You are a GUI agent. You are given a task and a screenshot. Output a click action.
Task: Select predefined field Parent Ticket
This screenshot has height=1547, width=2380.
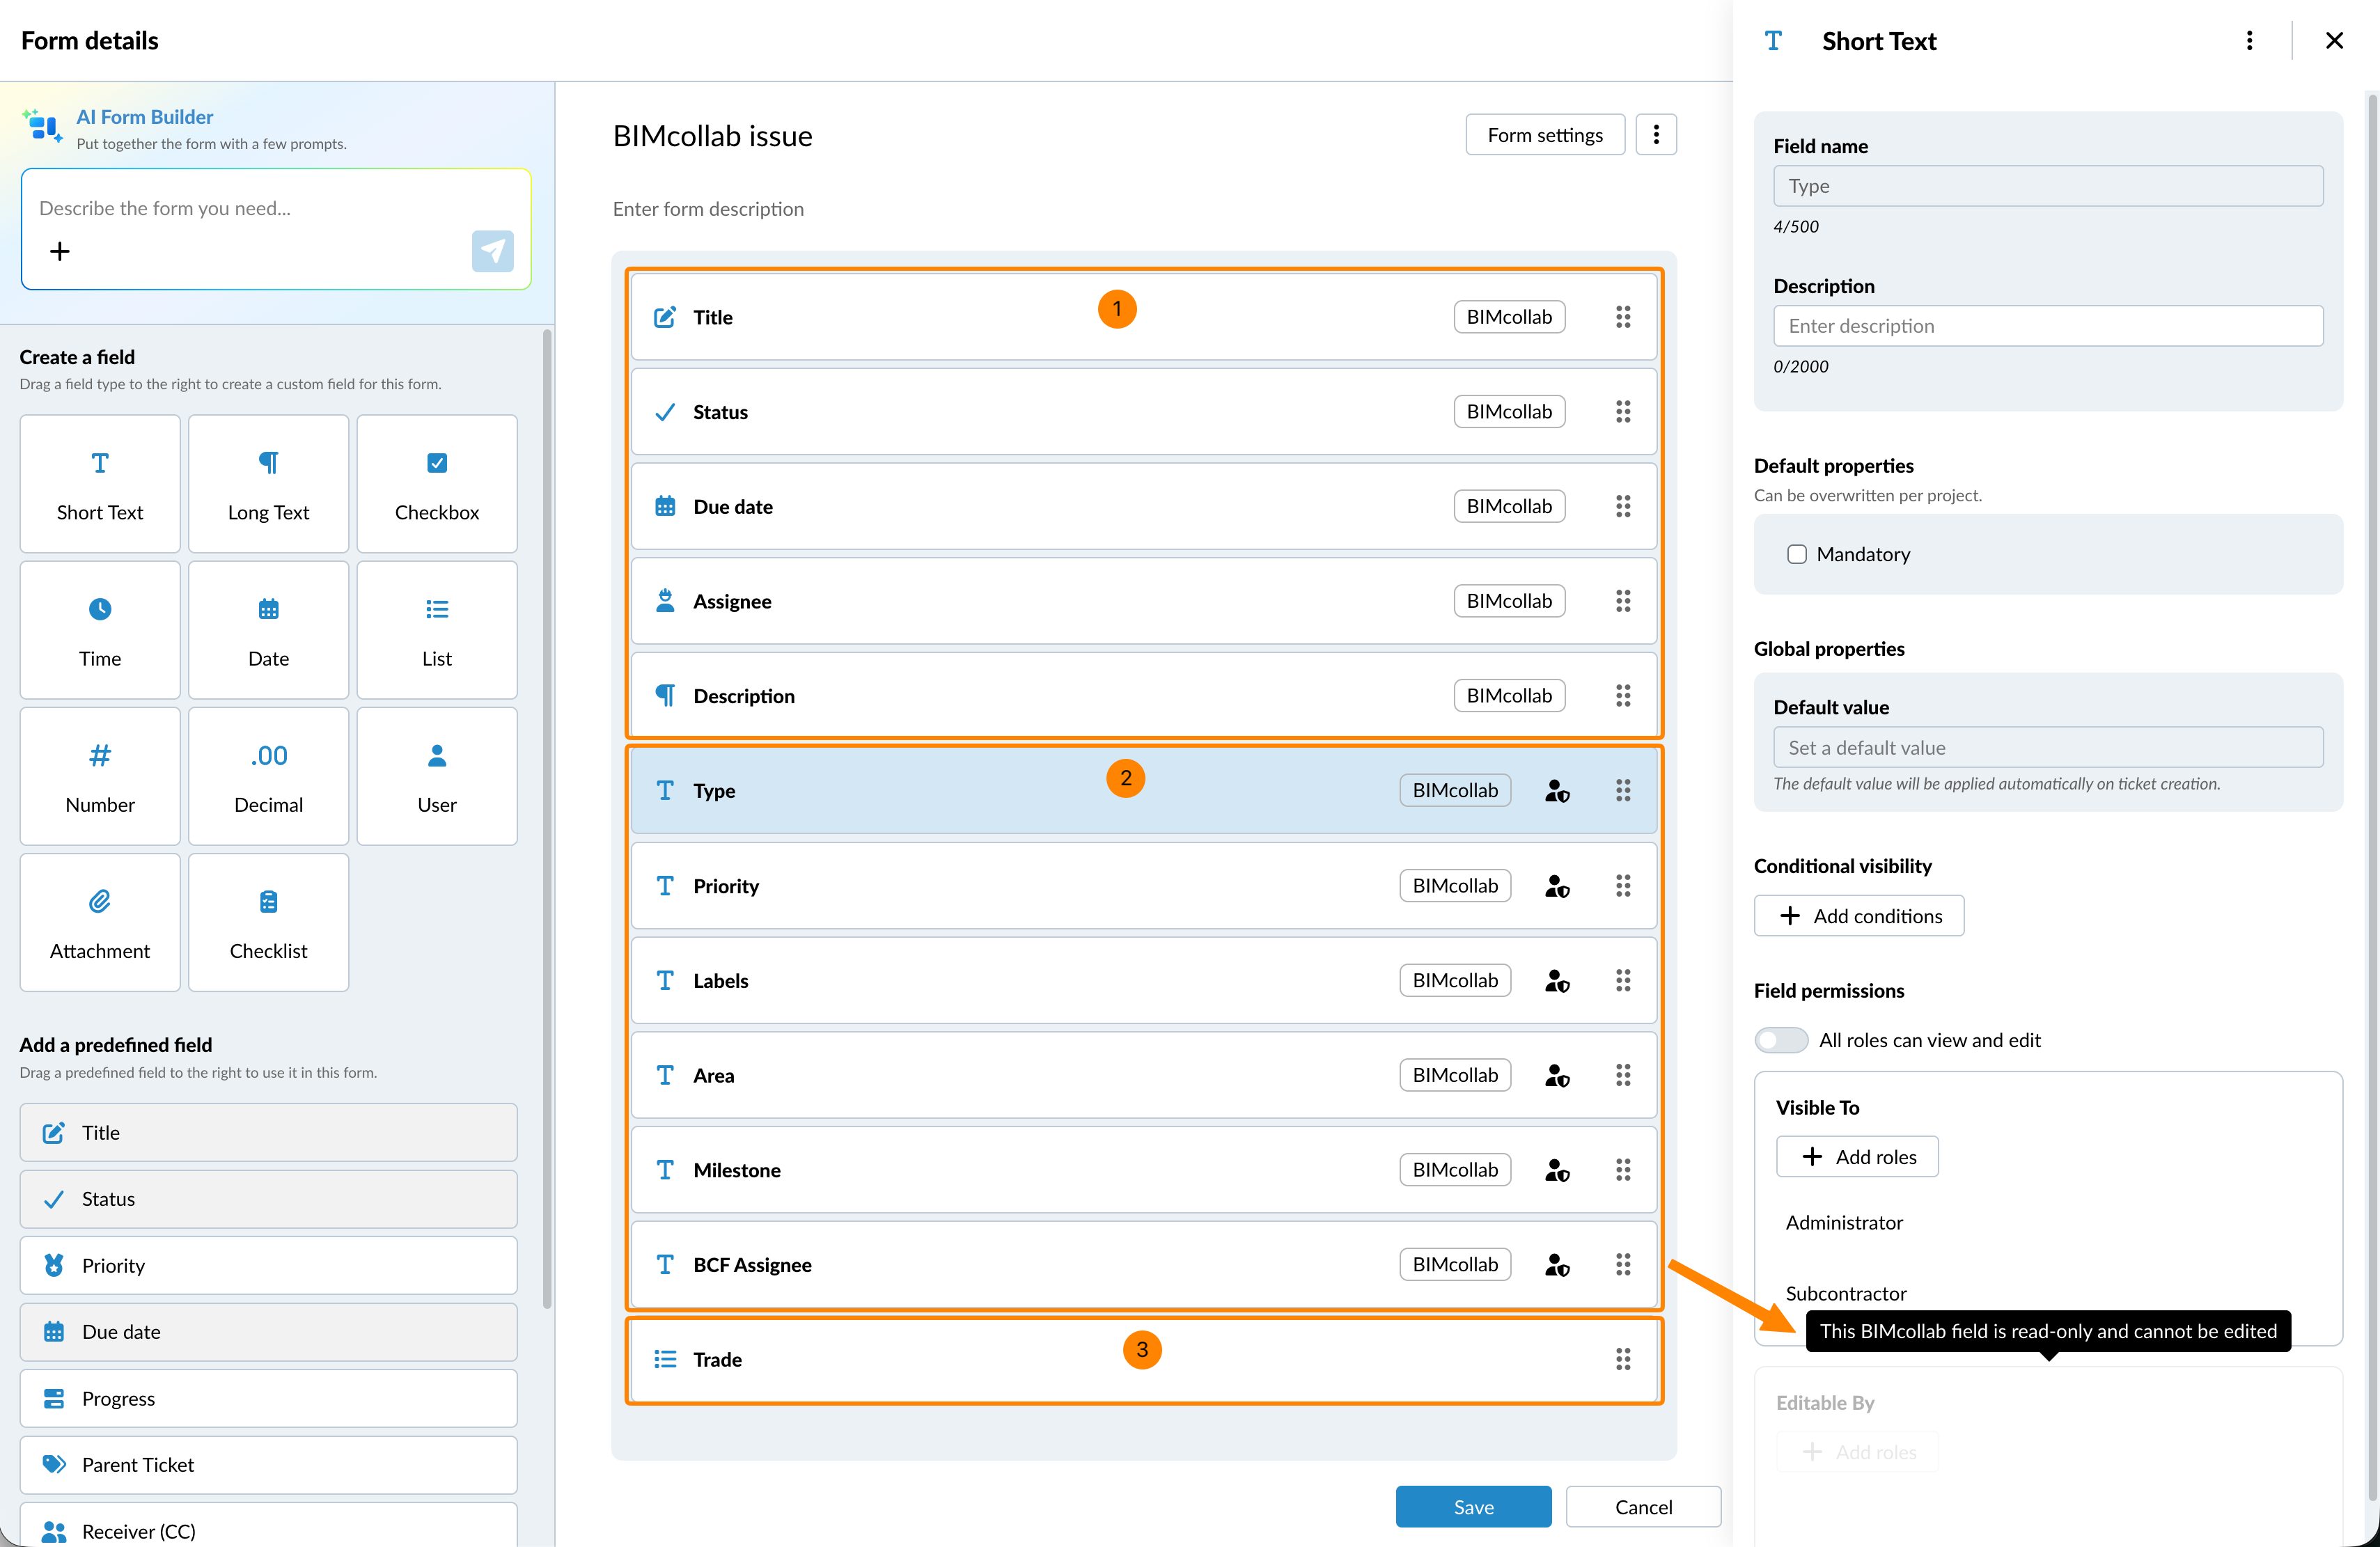(x=268, y=1465)
